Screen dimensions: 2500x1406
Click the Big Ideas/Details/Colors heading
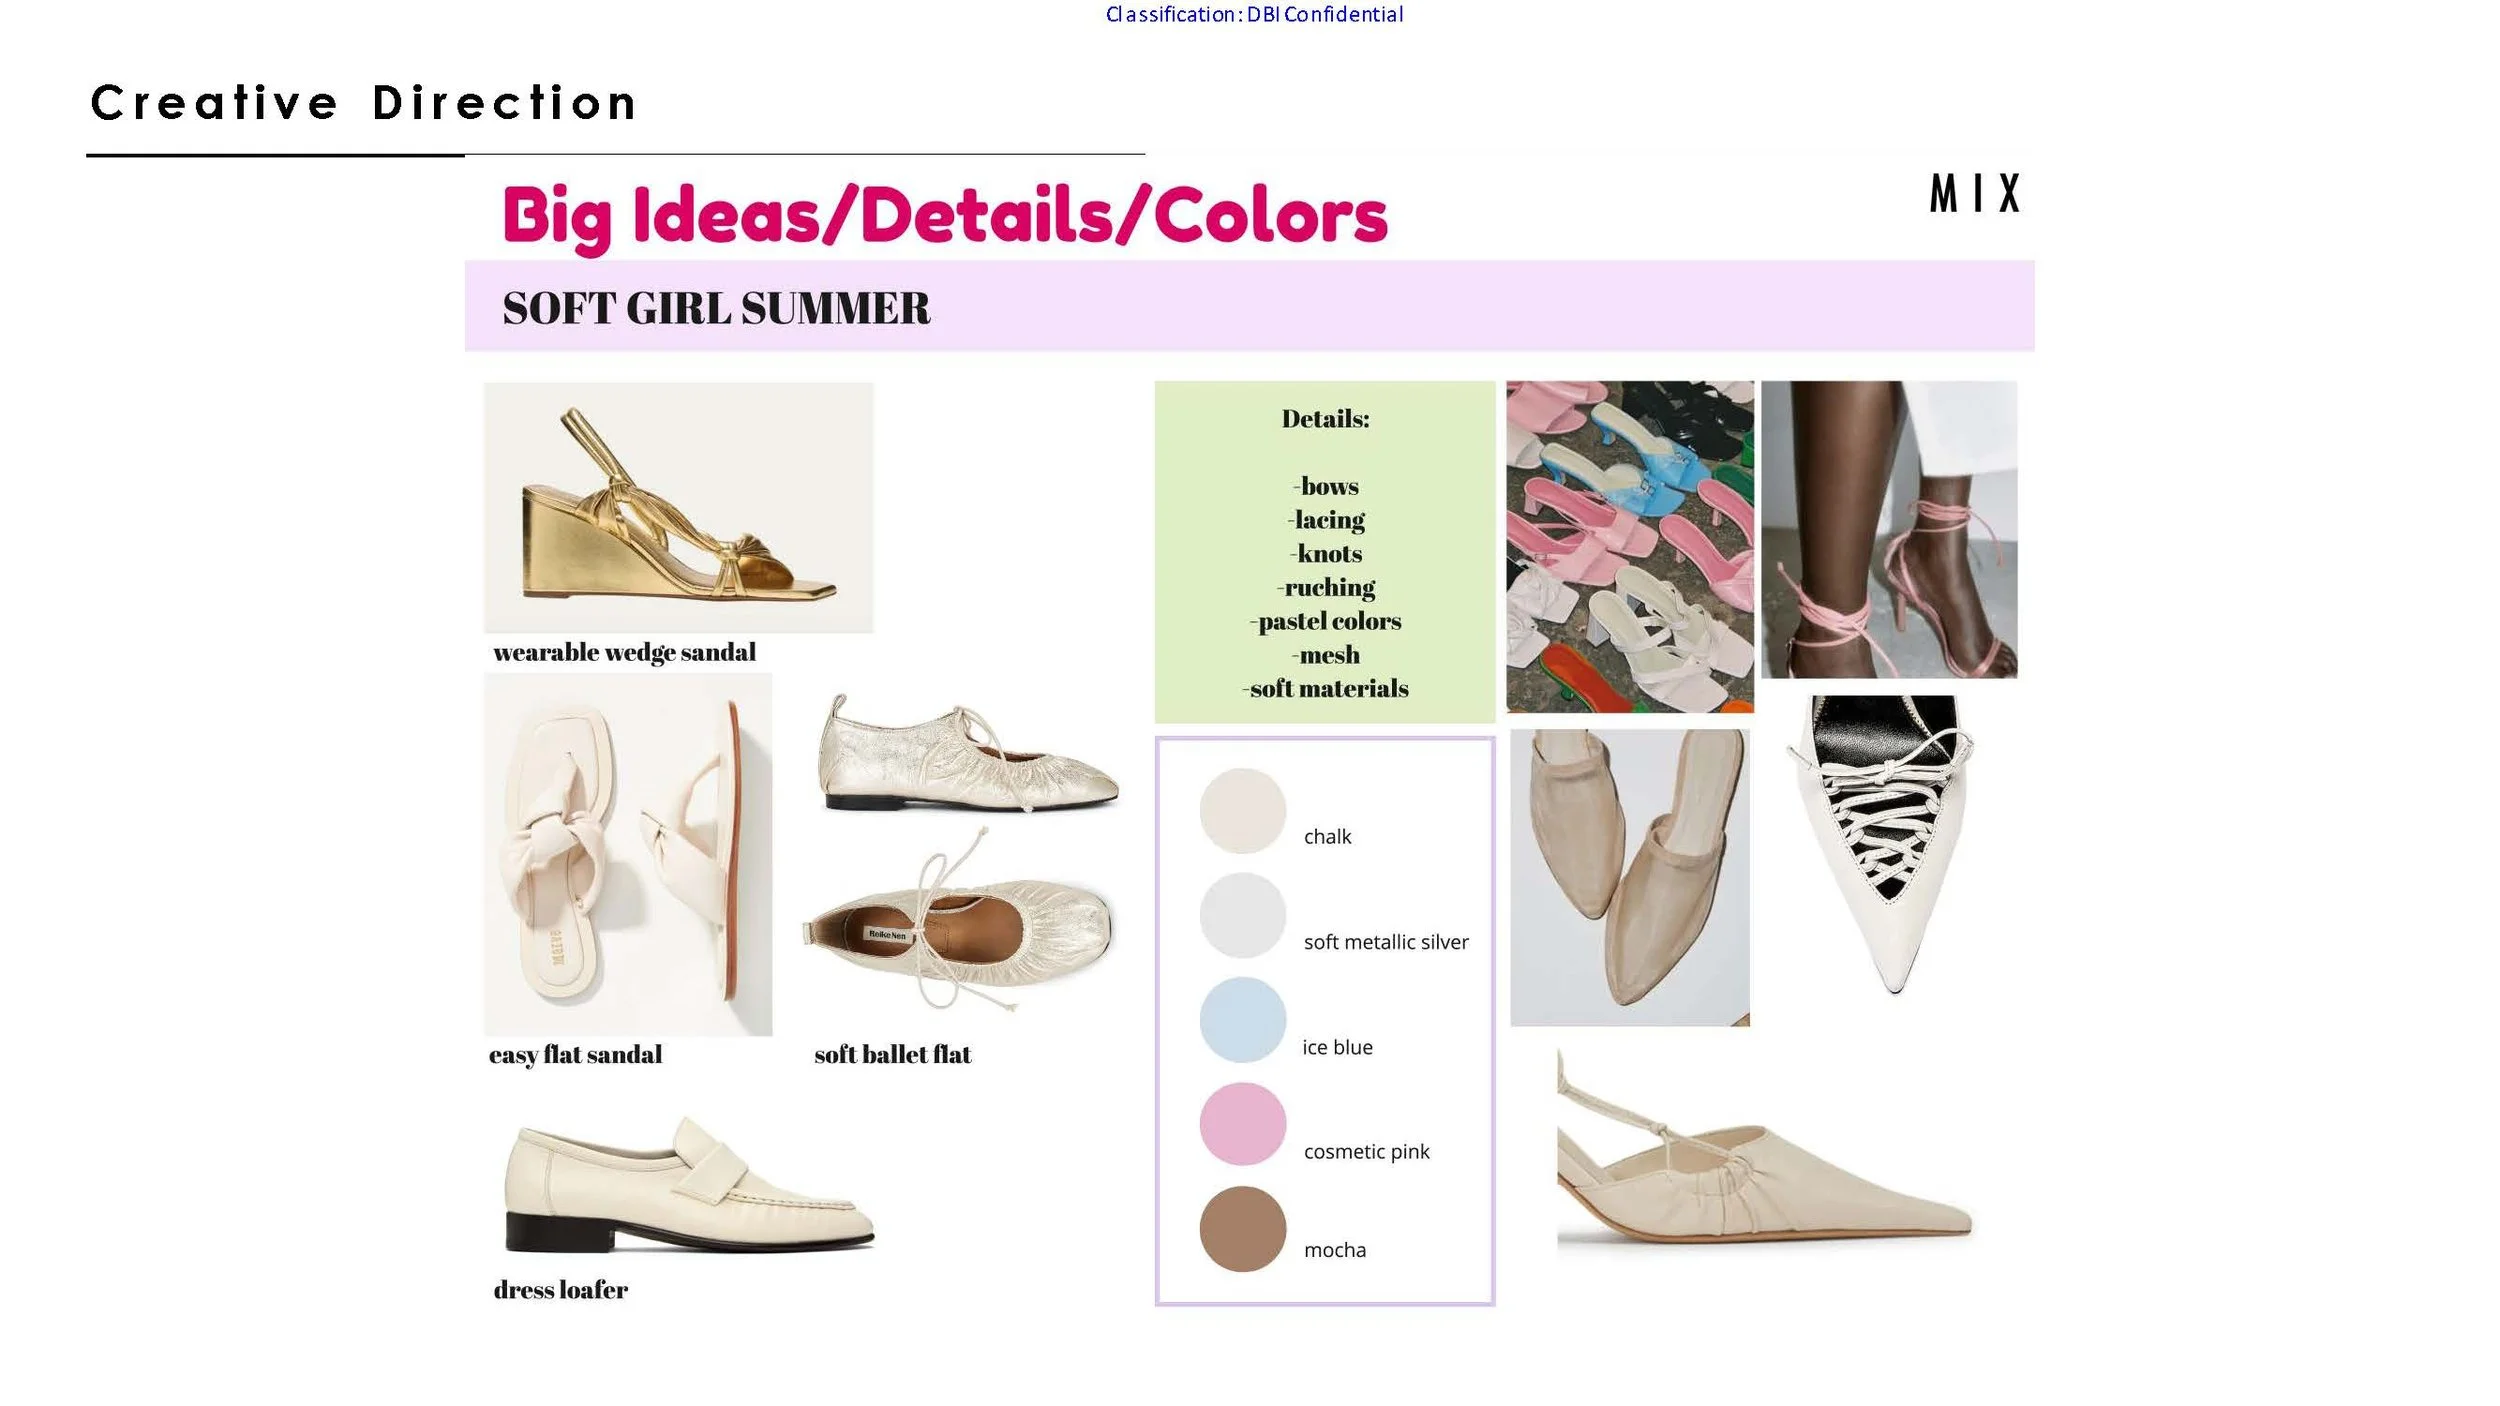pos(945,216)
